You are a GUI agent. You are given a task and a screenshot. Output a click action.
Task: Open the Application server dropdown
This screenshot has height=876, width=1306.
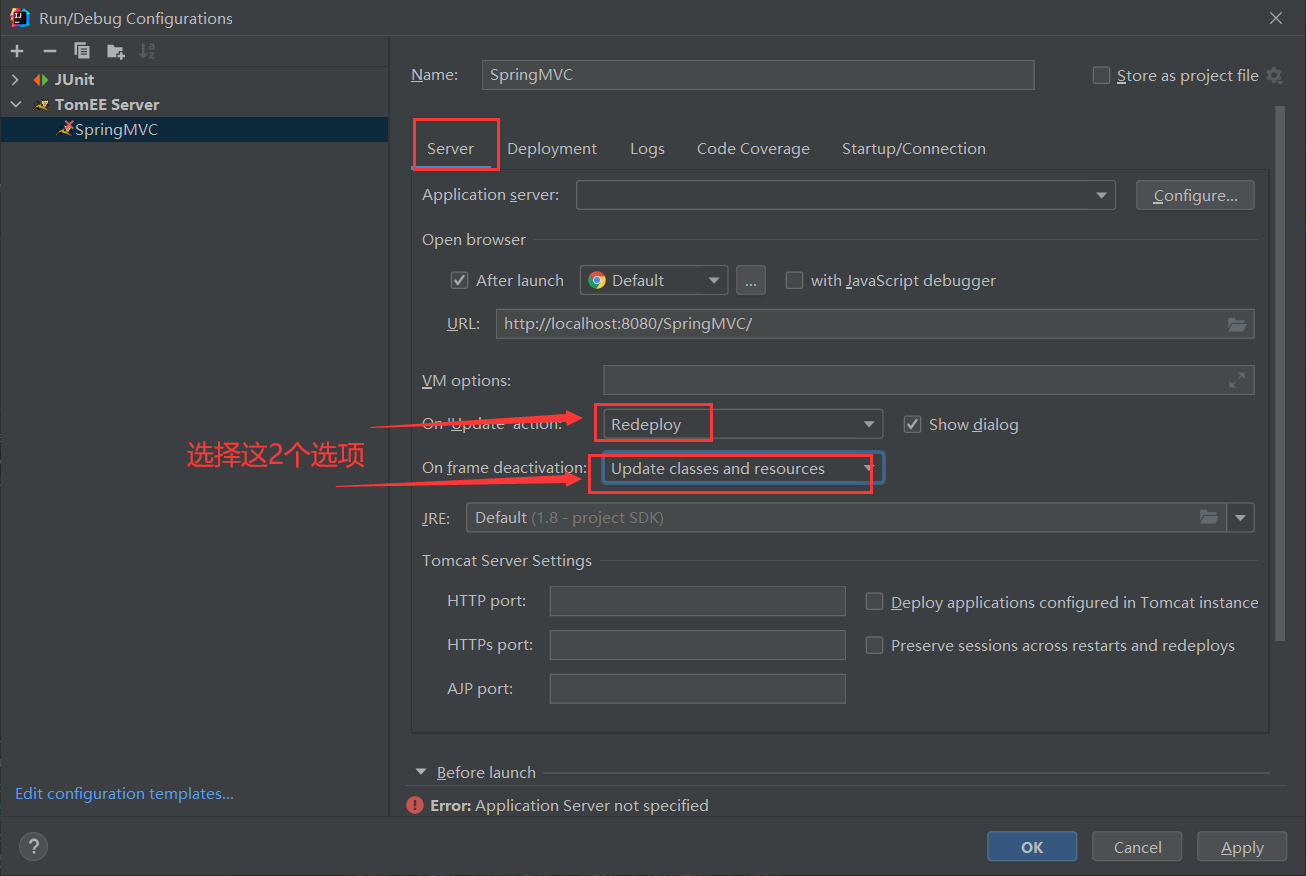(x=845, y=195)
